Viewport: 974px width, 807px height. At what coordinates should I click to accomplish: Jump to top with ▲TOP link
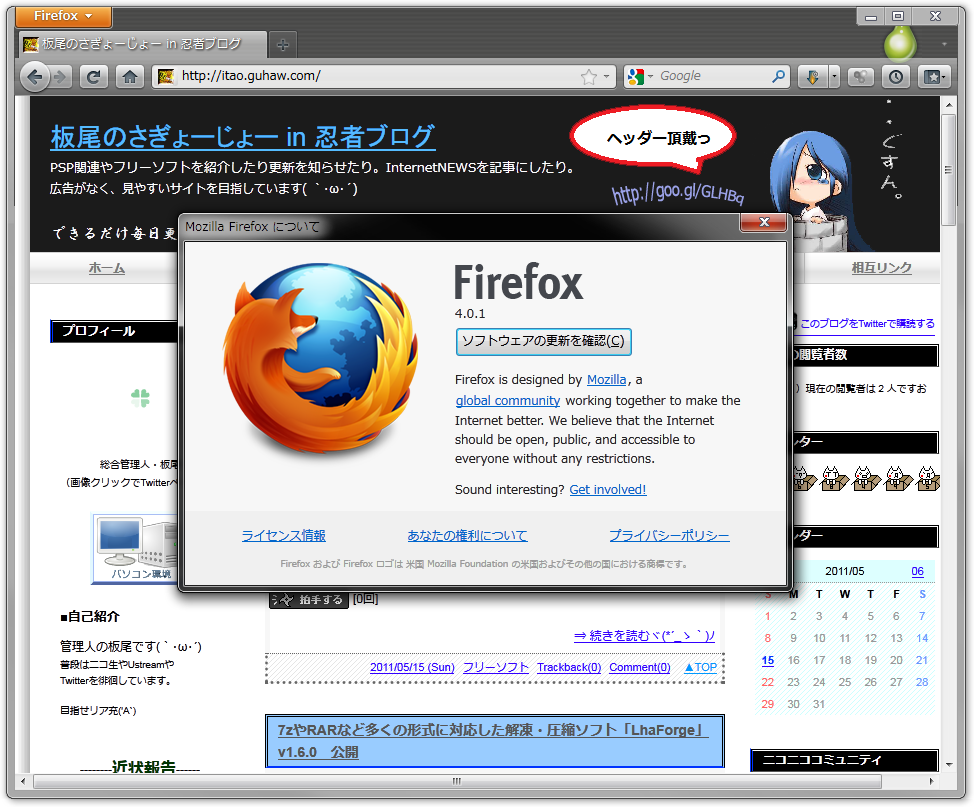[701, 667]
